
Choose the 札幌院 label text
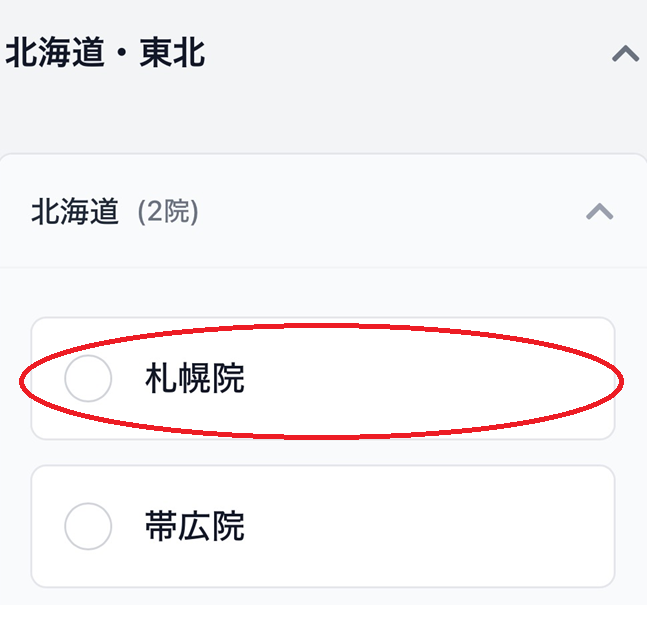coord(195,379)
